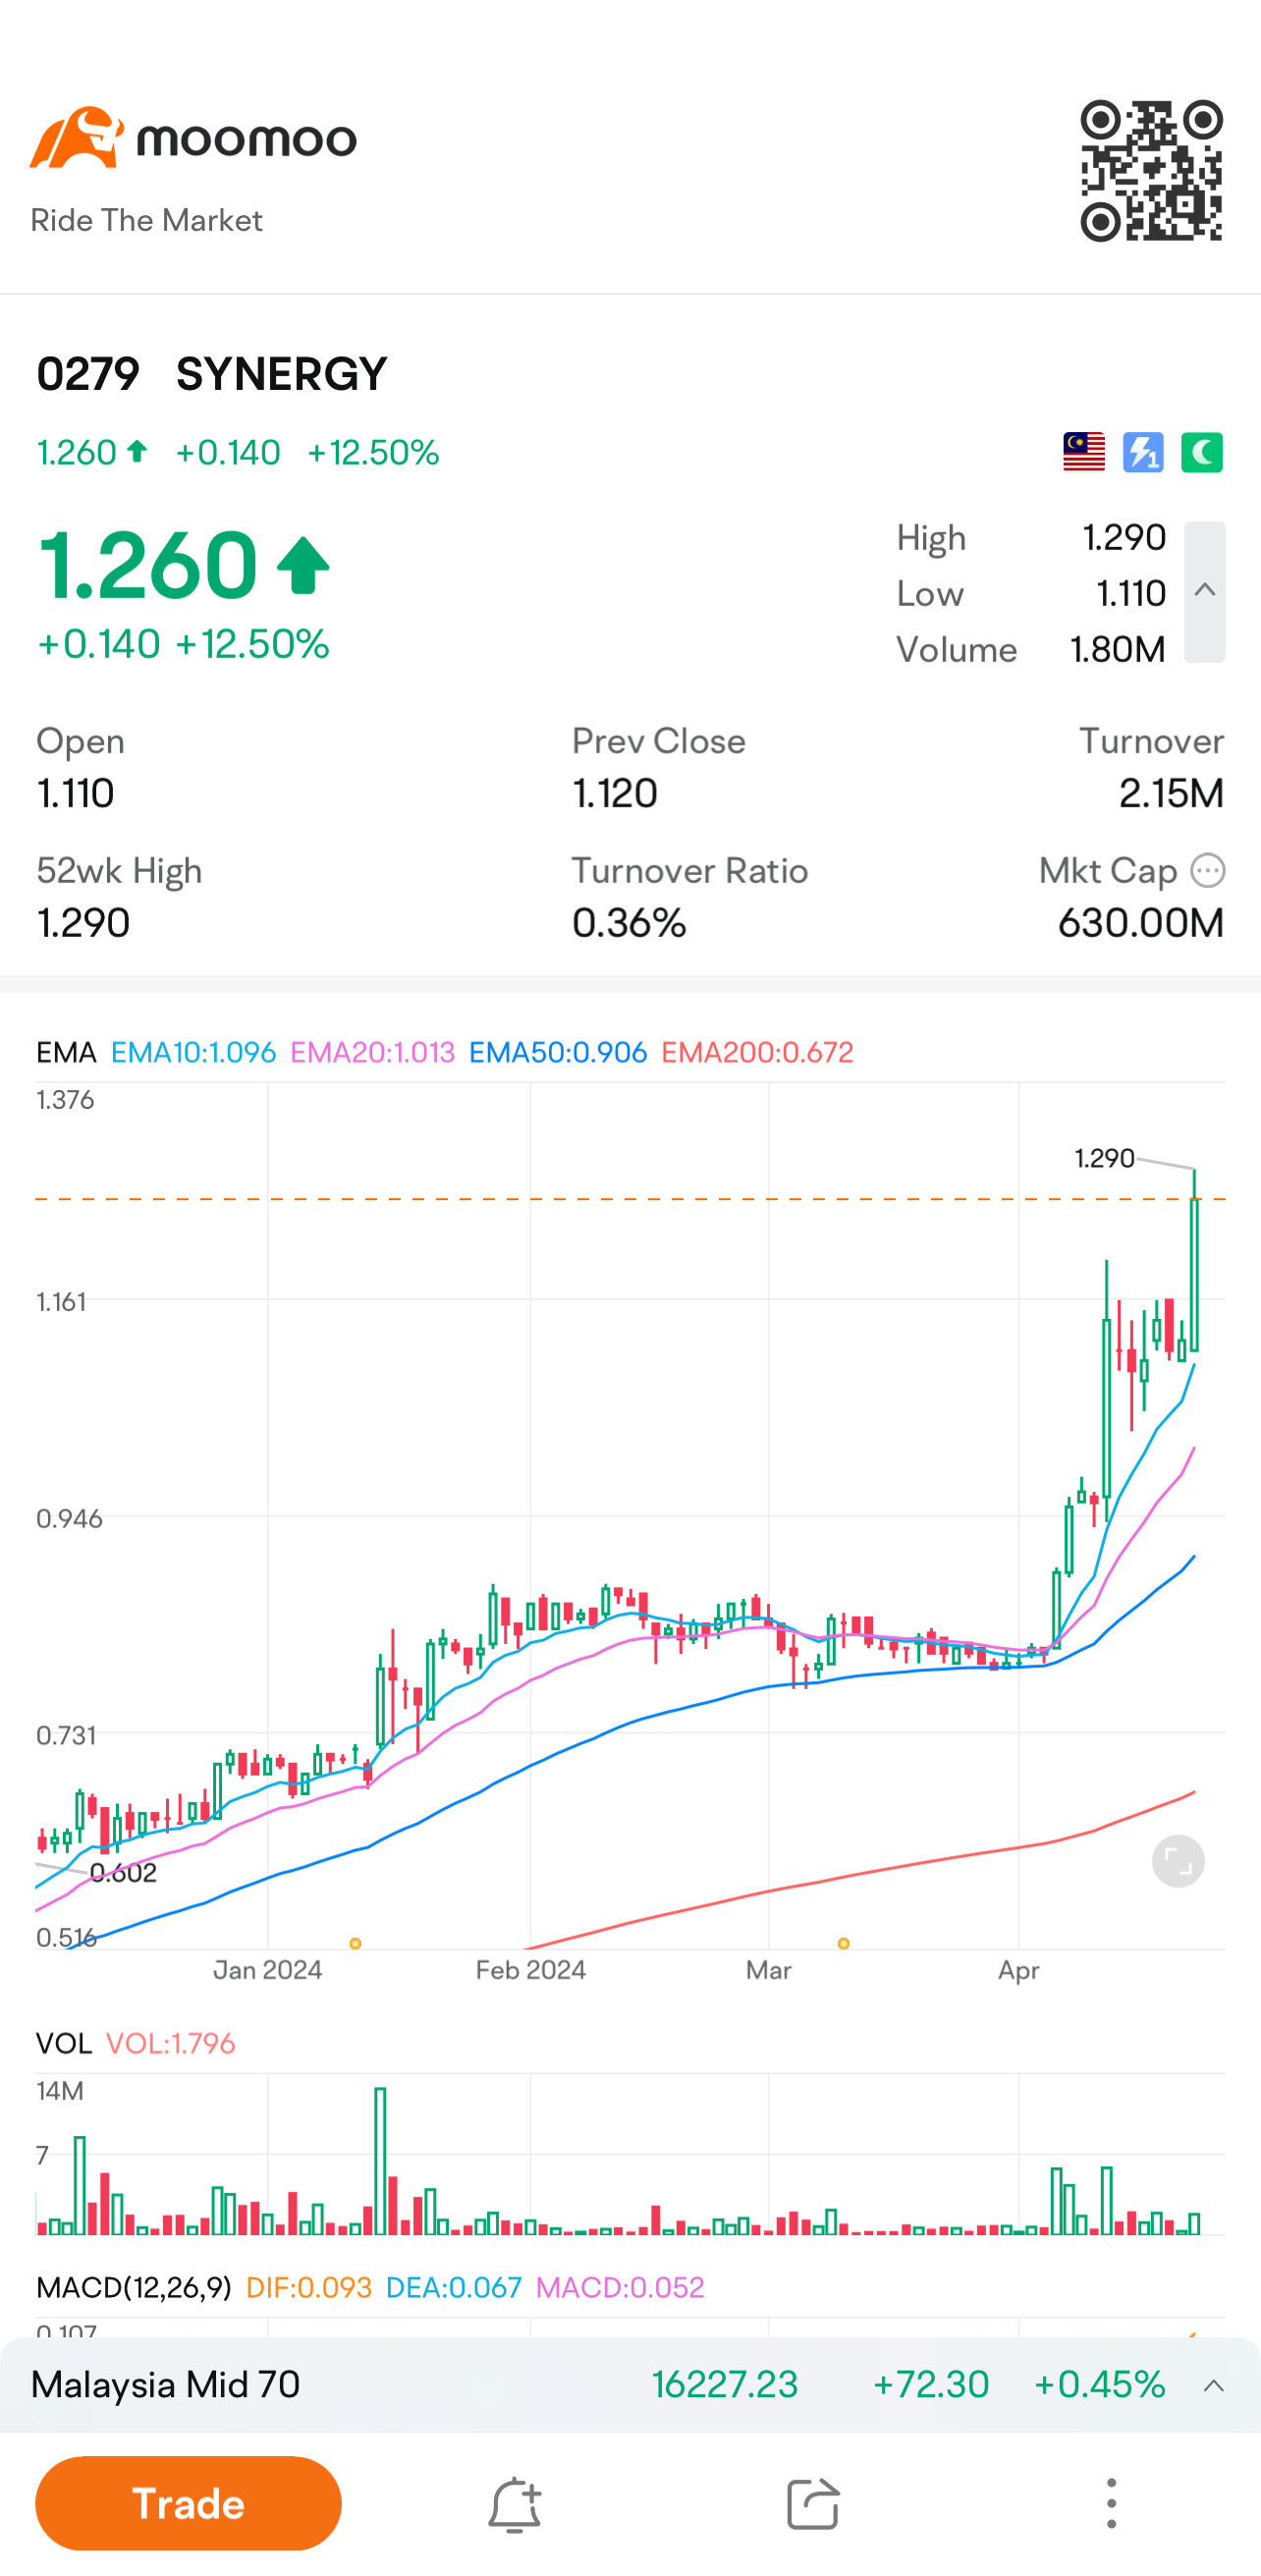Tap the orange Trade button
Image resolution: width=1261 pixels, height=2576 pixels.
click(188, 2503)
